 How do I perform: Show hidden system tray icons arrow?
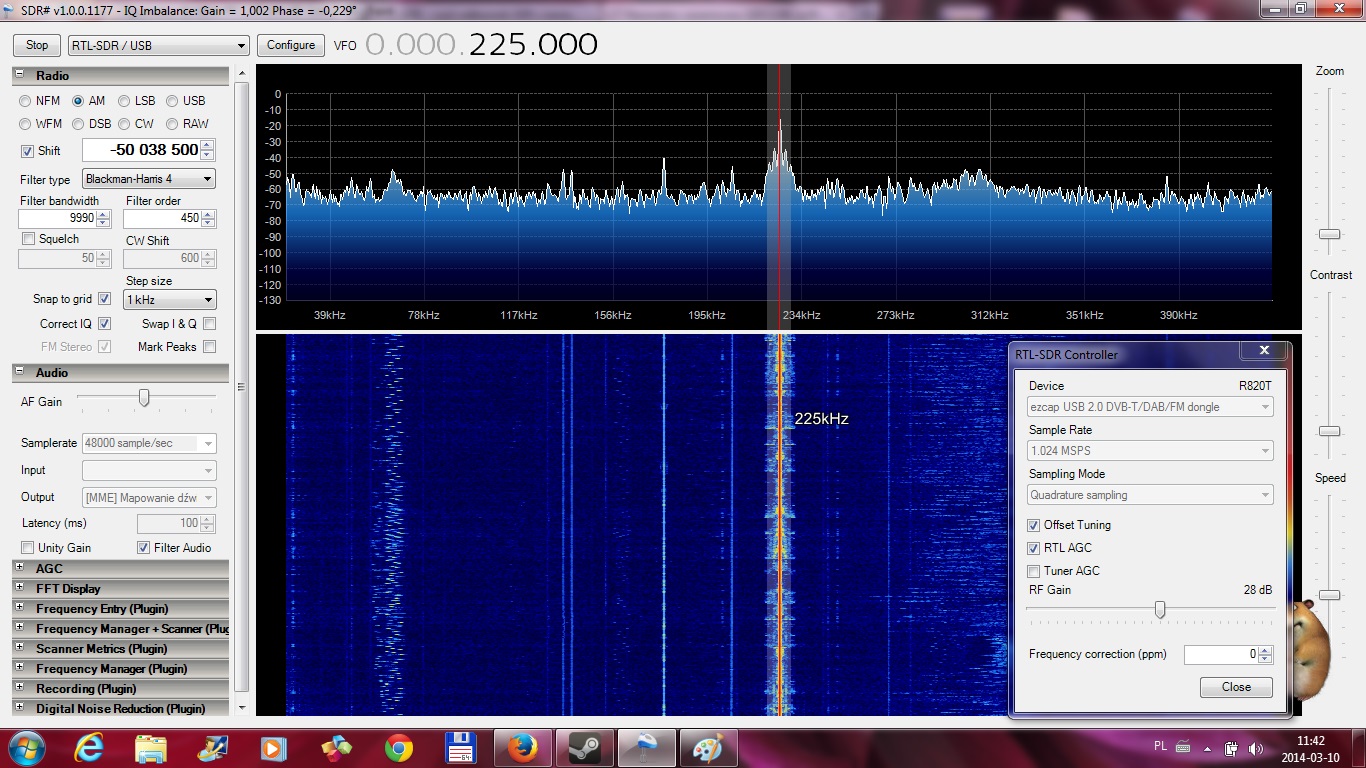click(x=1207, y=748)
